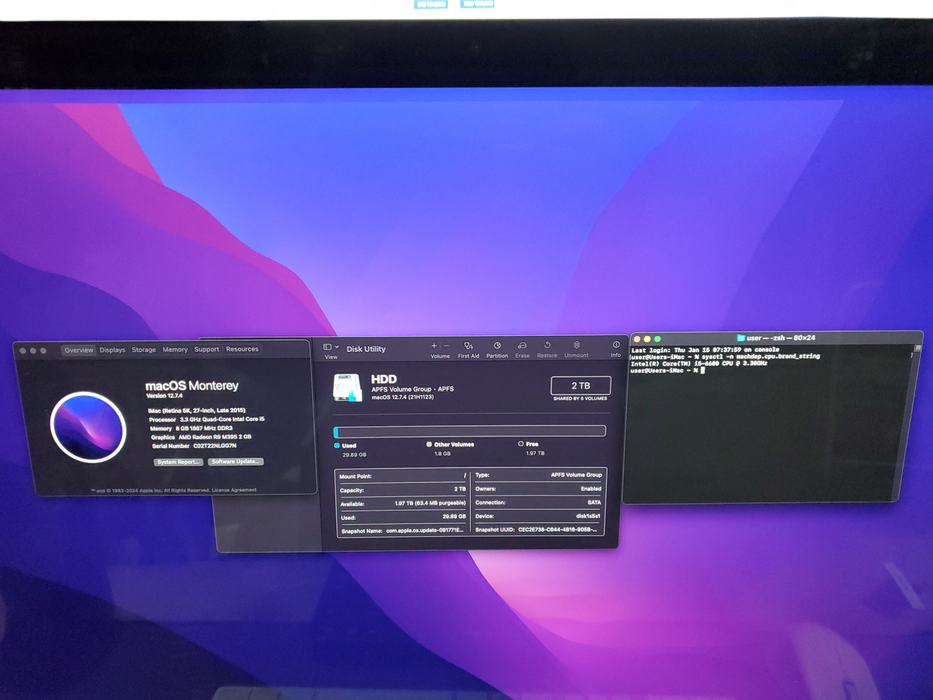The image size is (933, 700).
Task: Select the Support tab
Action: pyautogui.click(x=206, y=349)
